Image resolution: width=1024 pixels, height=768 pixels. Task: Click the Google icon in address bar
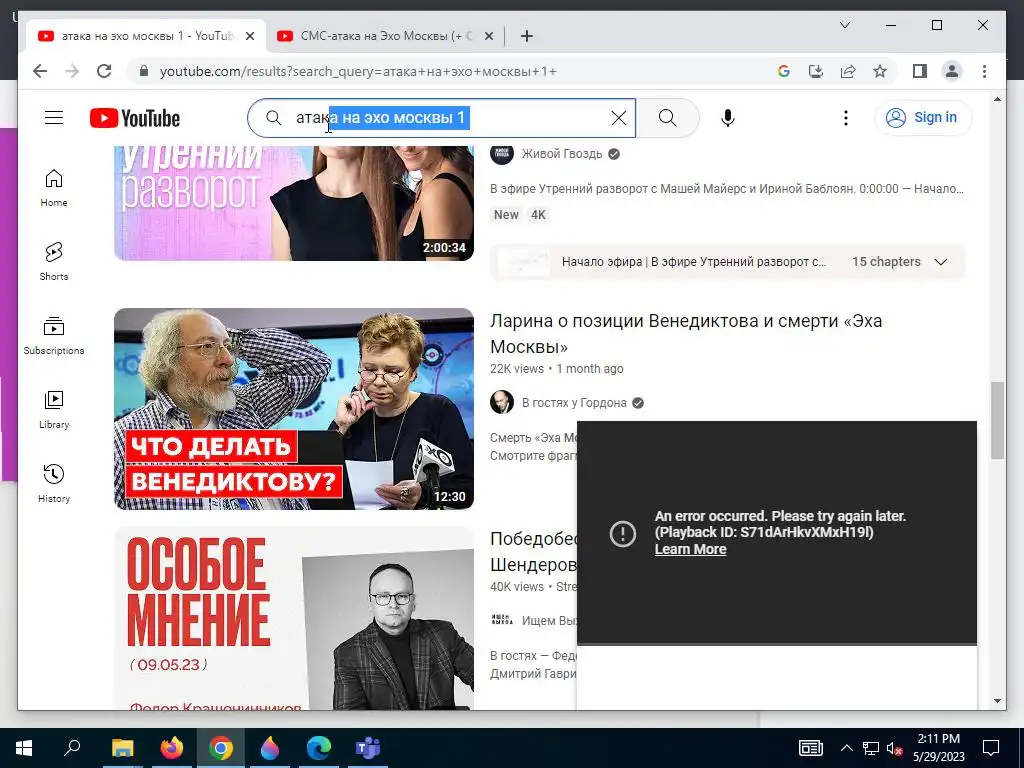pos(784,71)
